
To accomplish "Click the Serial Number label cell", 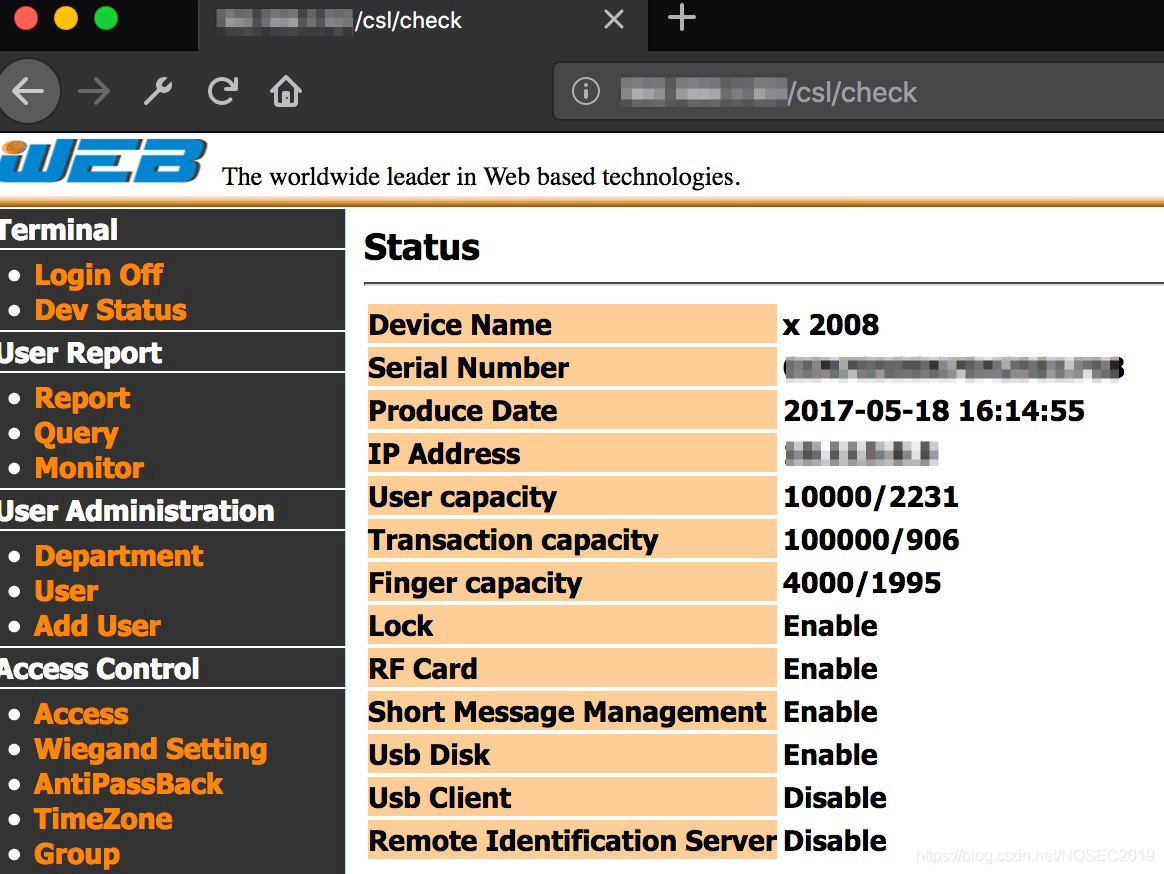I will [572, 368].
